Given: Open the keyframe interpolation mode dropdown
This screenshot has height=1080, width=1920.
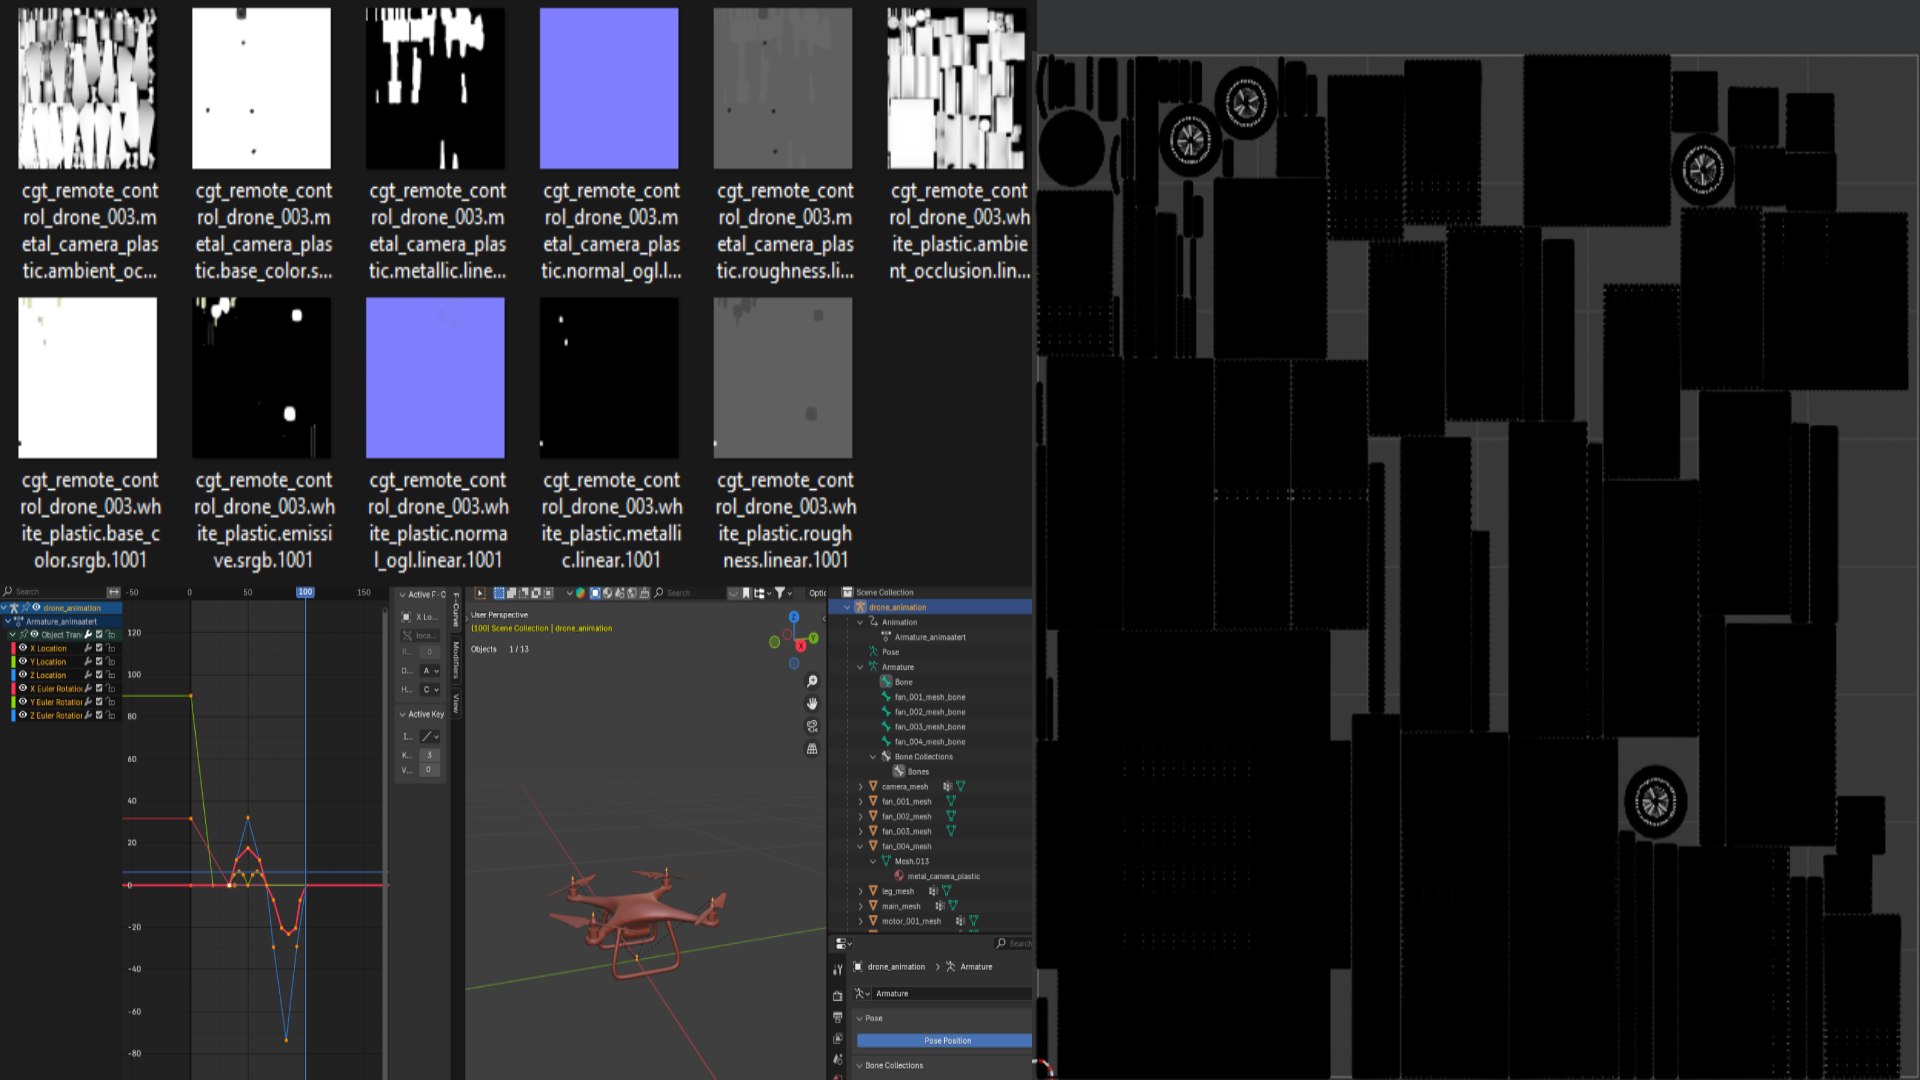Looking at the screenshot, I should pos(430,736).
